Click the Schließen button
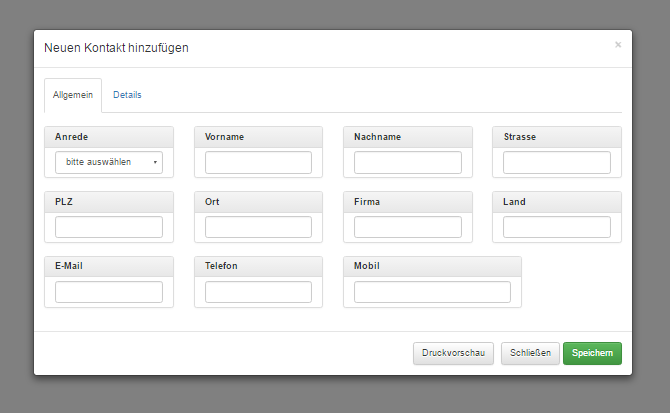This screenshot has height=413, width=670. (530, 353)
